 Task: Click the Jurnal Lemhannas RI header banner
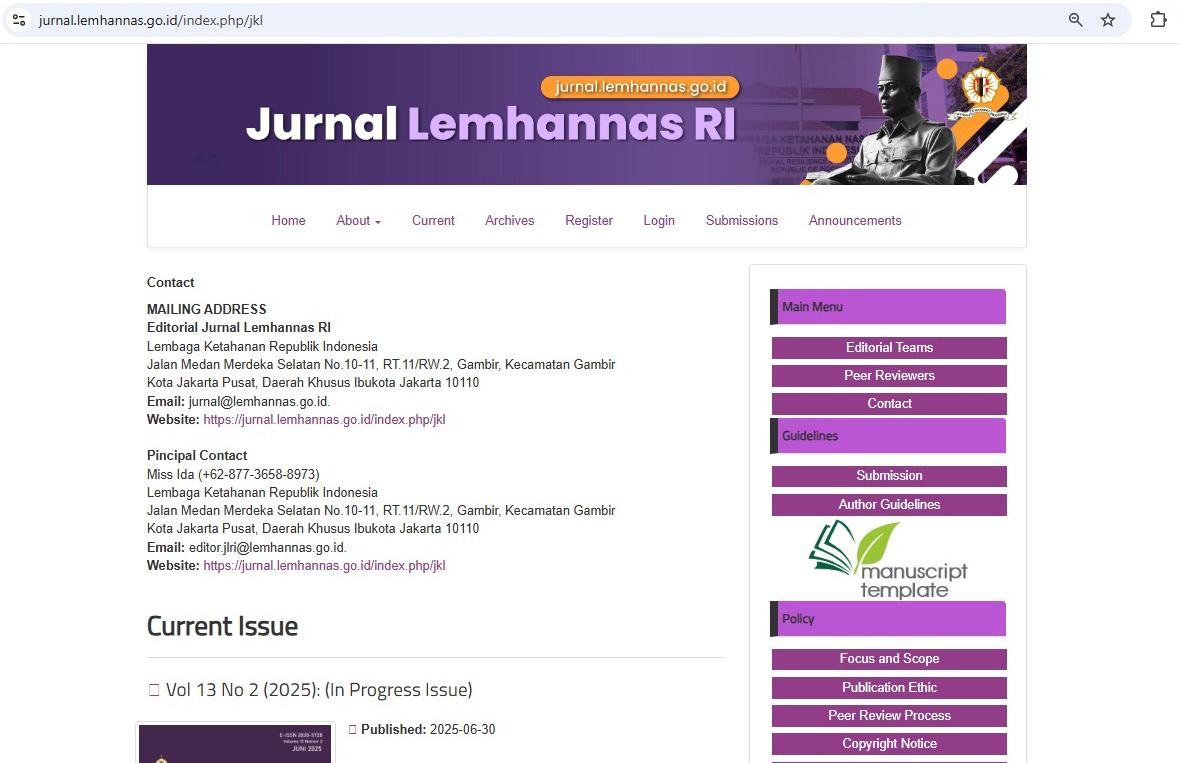coord(586,114)
